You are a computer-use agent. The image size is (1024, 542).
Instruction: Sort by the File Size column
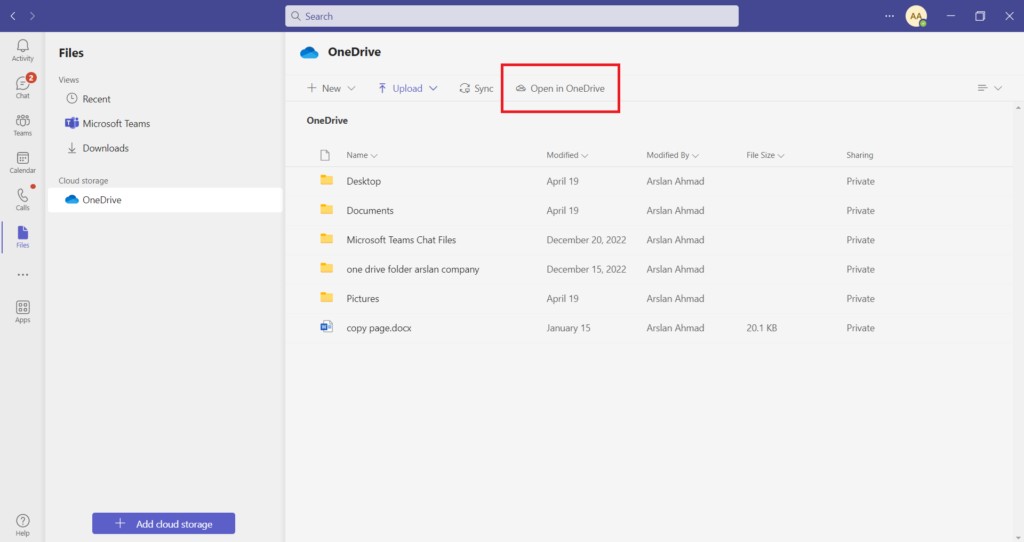tap(765, 155)
